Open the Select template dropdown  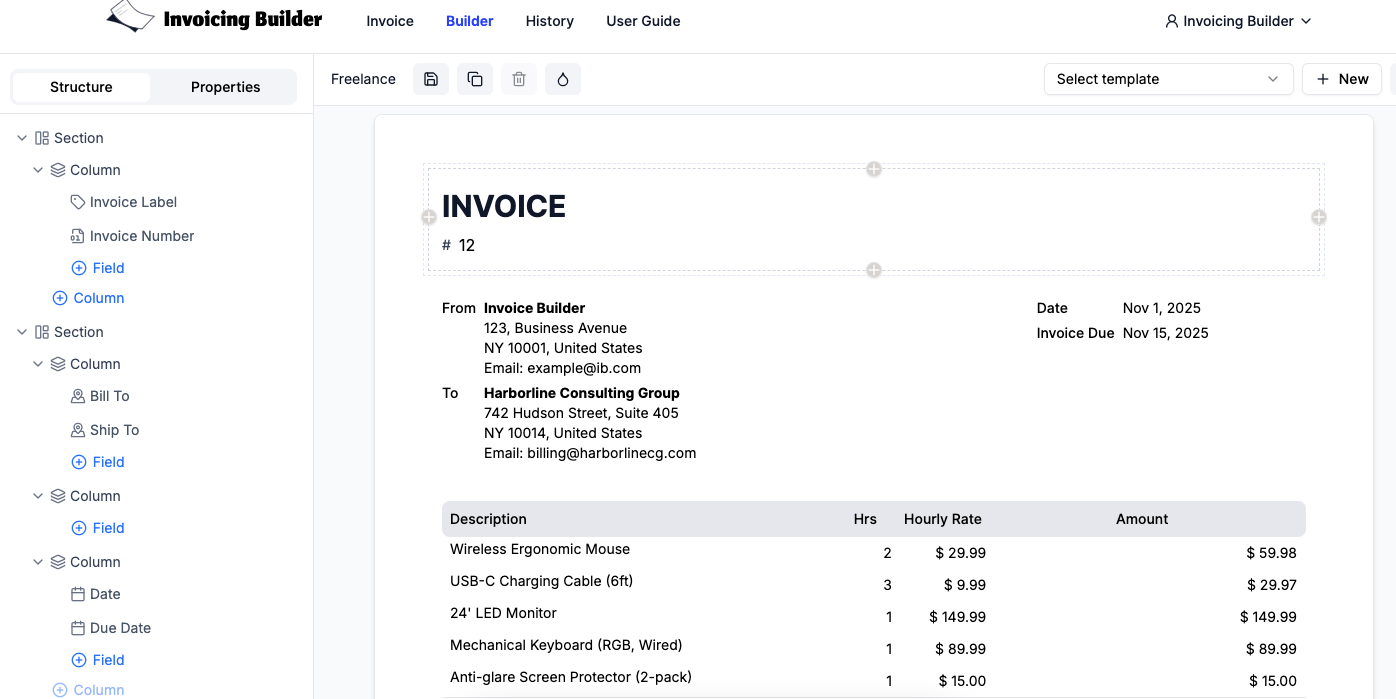(x=1168, y=79)
